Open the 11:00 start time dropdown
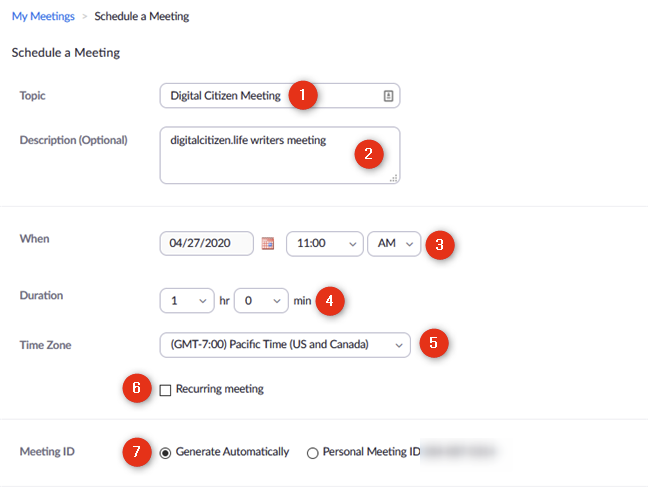 point(325,244)
